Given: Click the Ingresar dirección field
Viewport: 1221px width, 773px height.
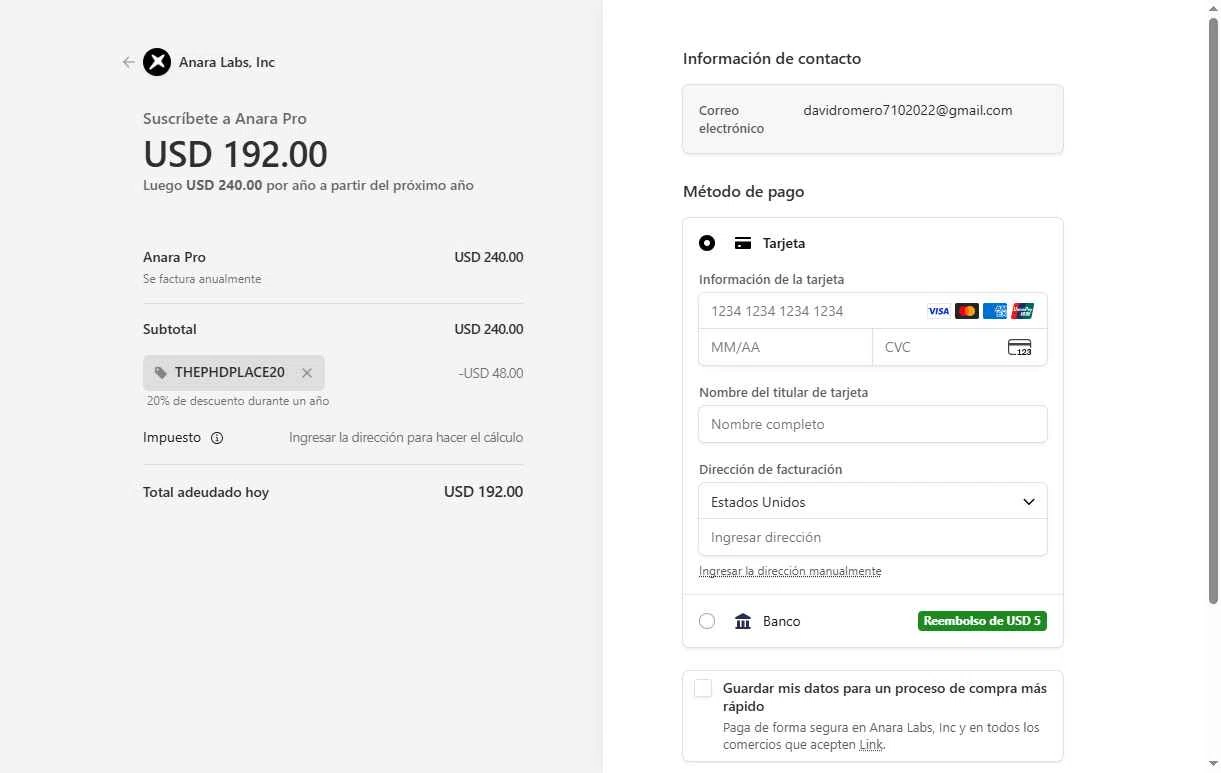Looking at the screenshot, I should [873, 538].
